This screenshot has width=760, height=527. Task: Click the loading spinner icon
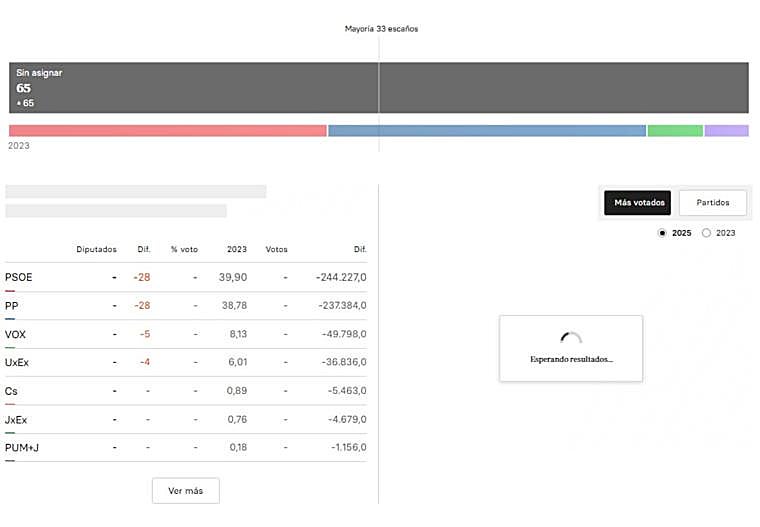(x=570, y=339)
